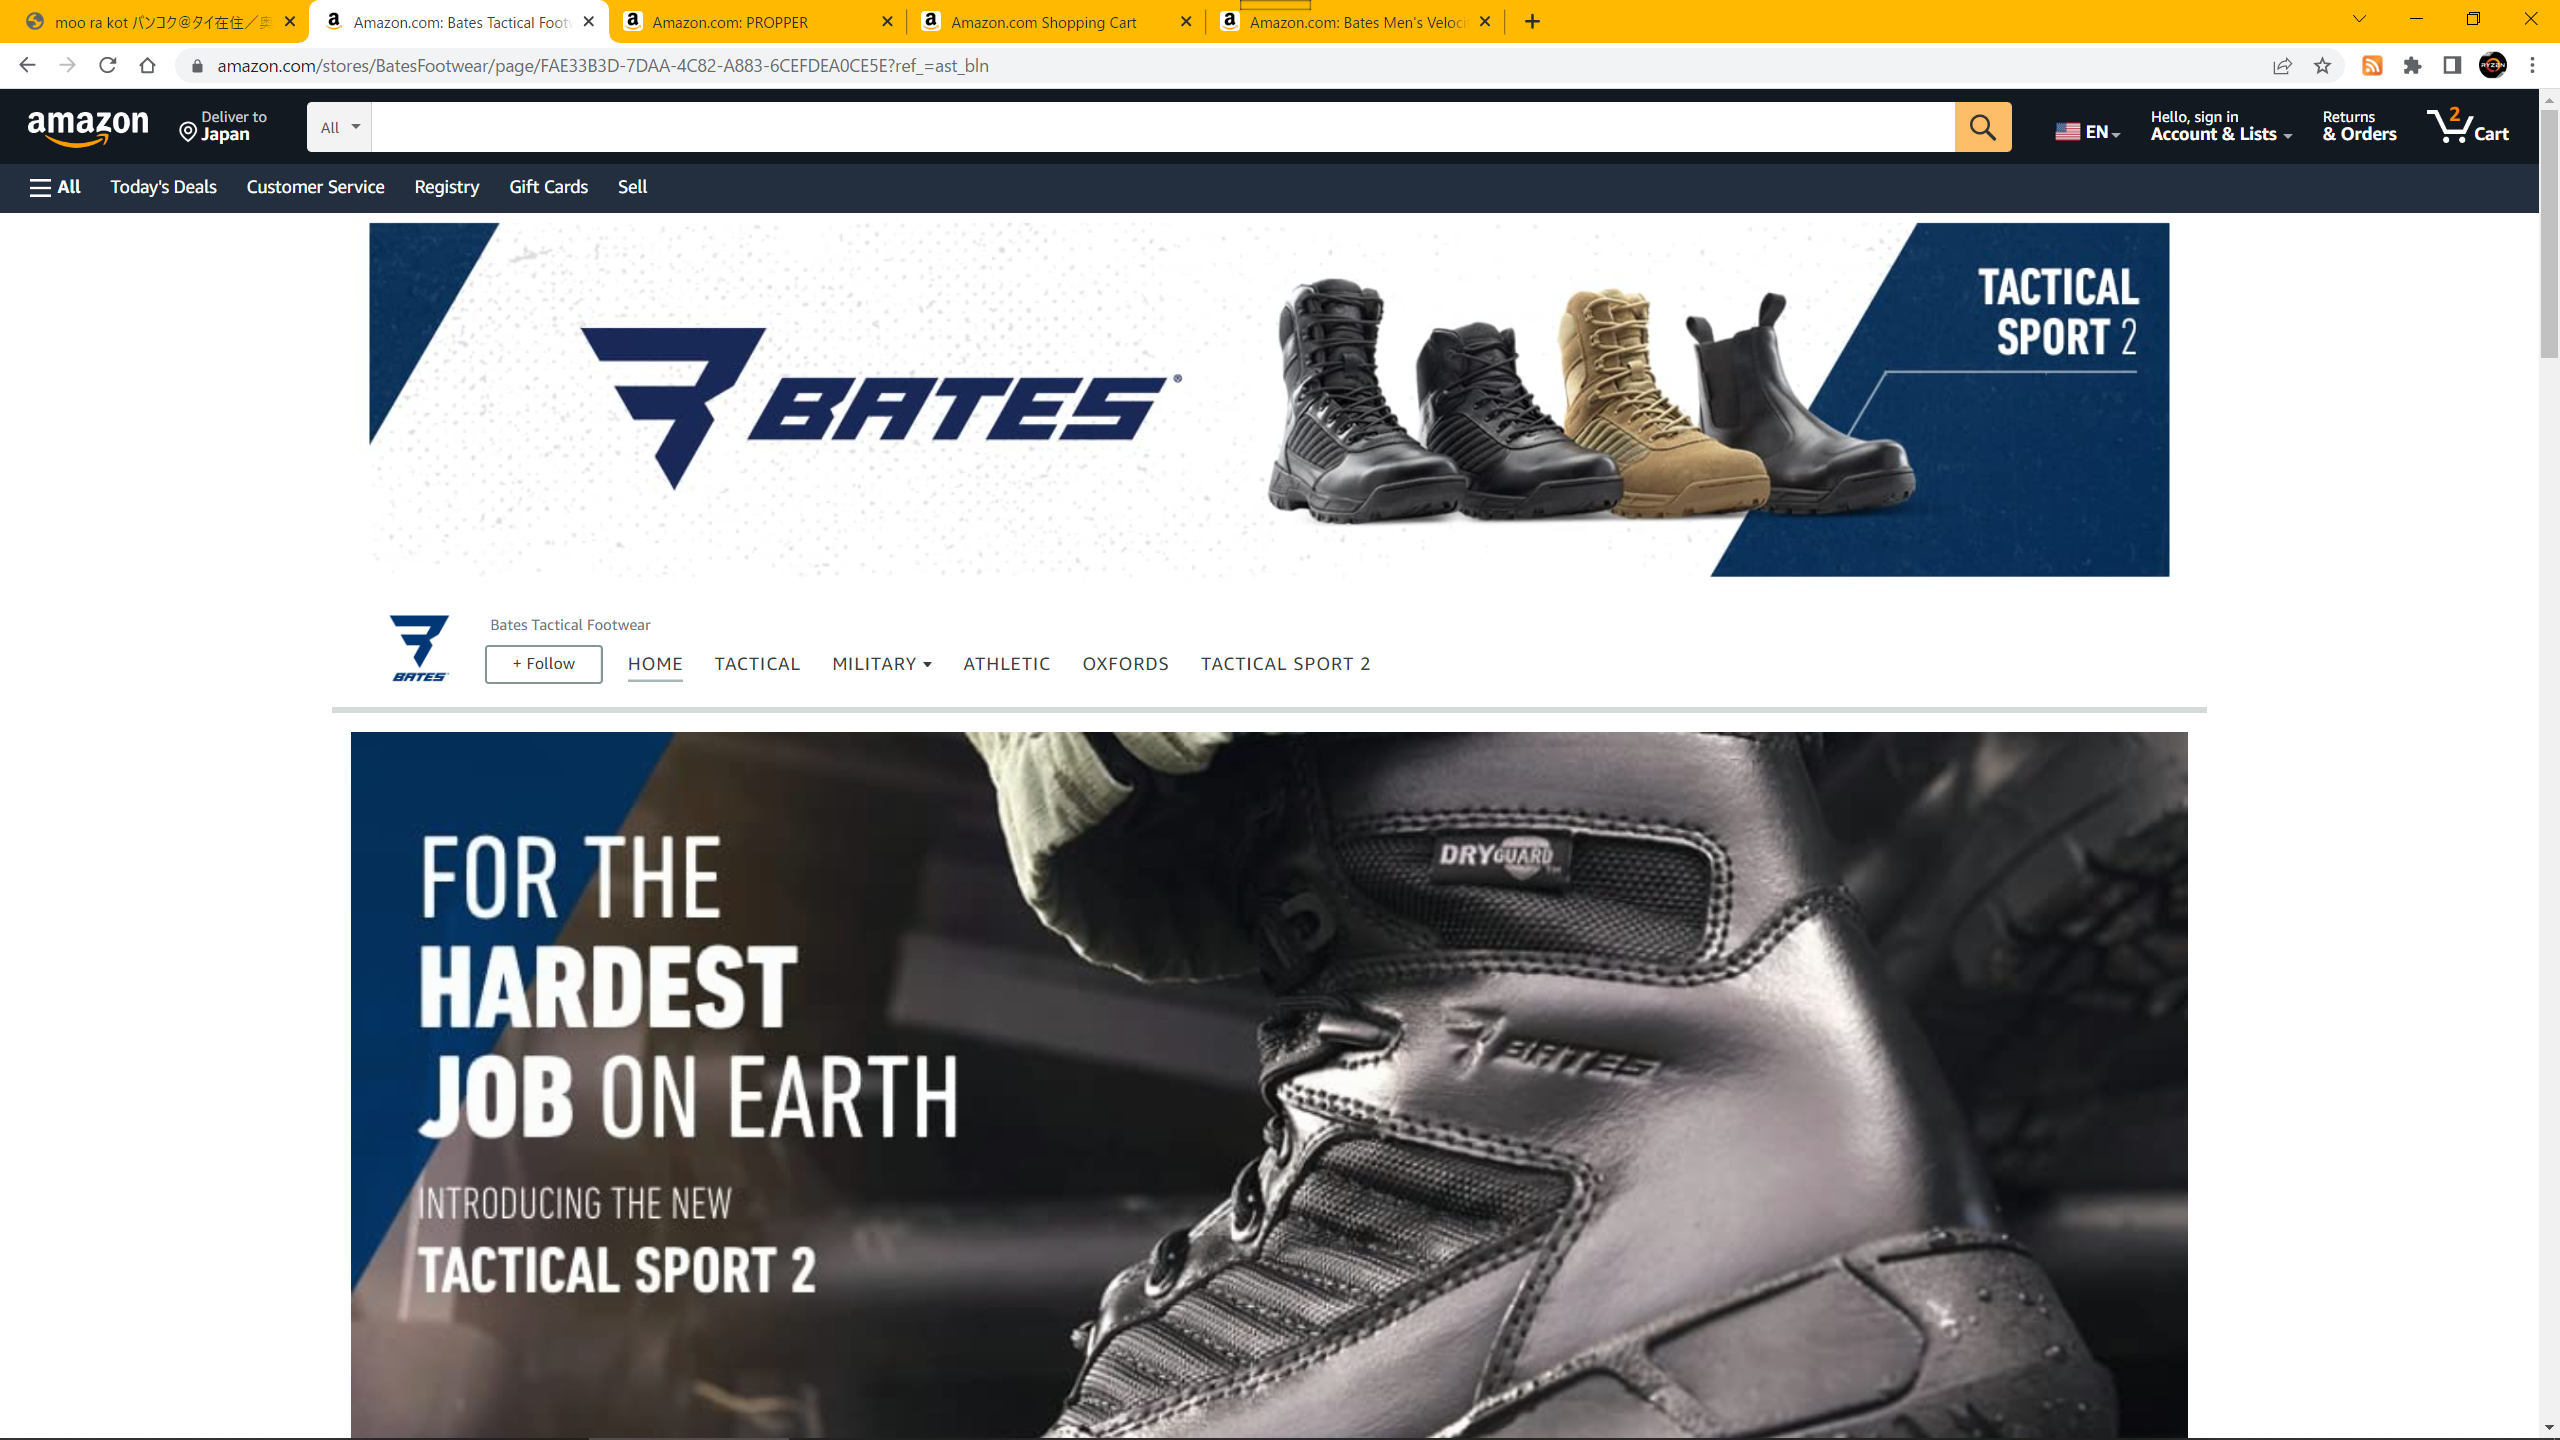The height and width of the screenshot is (1440, 2560).
Task: Expand the MILITARY store menu
Action: click(881, 664)
